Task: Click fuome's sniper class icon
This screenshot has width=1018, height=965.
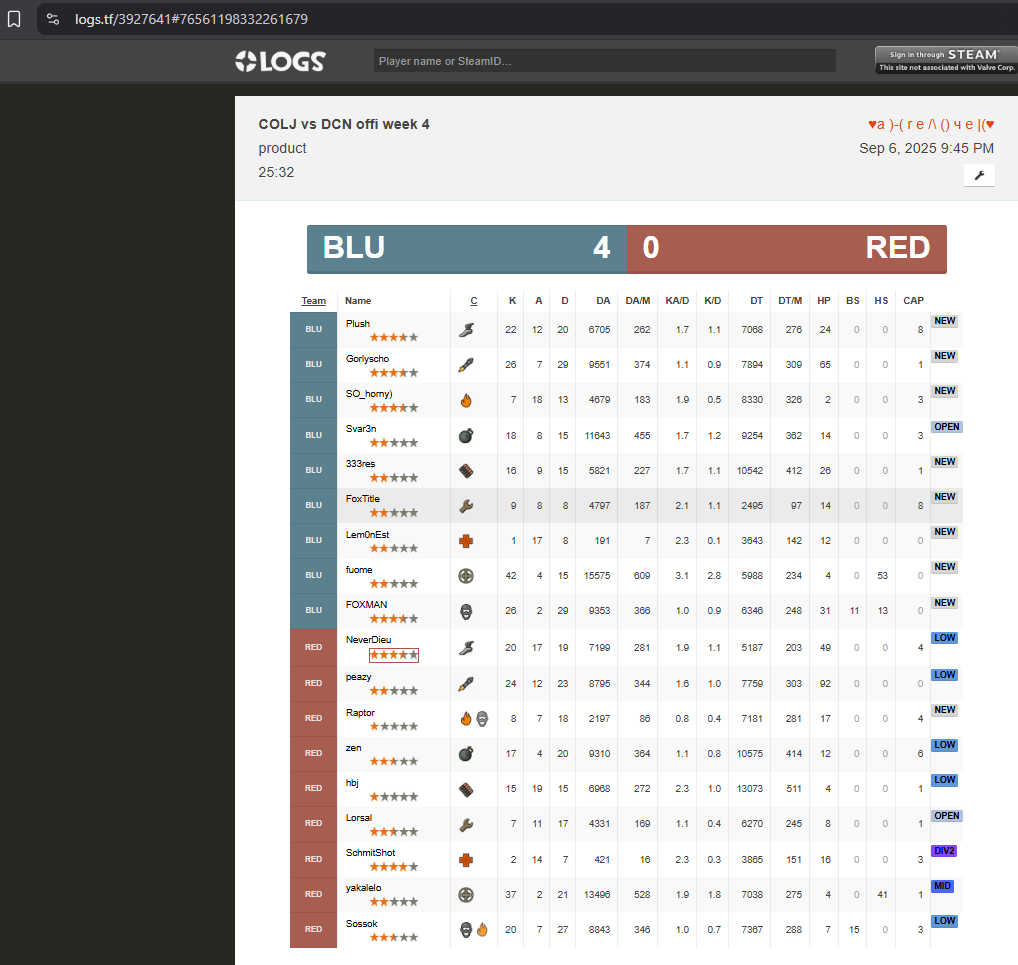Action: (466, 576)
